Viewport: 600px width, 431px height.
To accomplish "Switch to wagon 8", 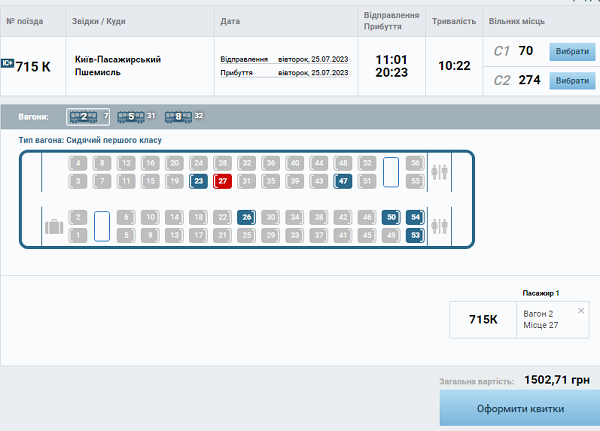I will [x=178, y=116].
